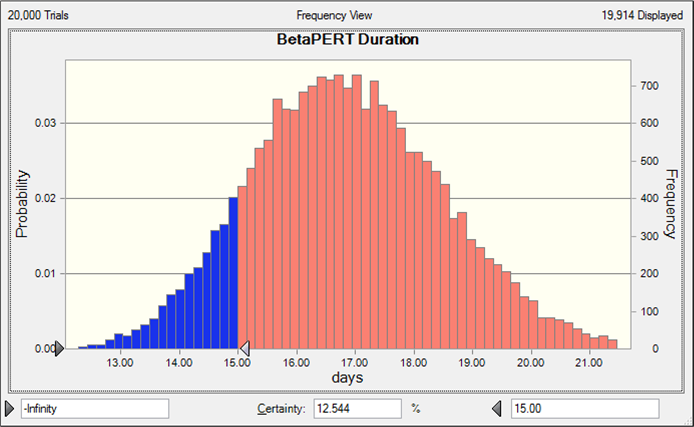694x427 pixels.
Task: Click the Frequency axis label on the right
Action: (x=671, y=204)
